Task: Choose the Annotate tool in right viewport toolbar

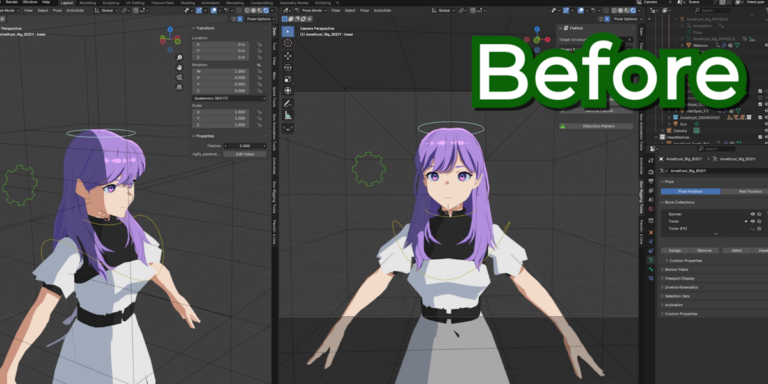Action: [x=288, y=103]
